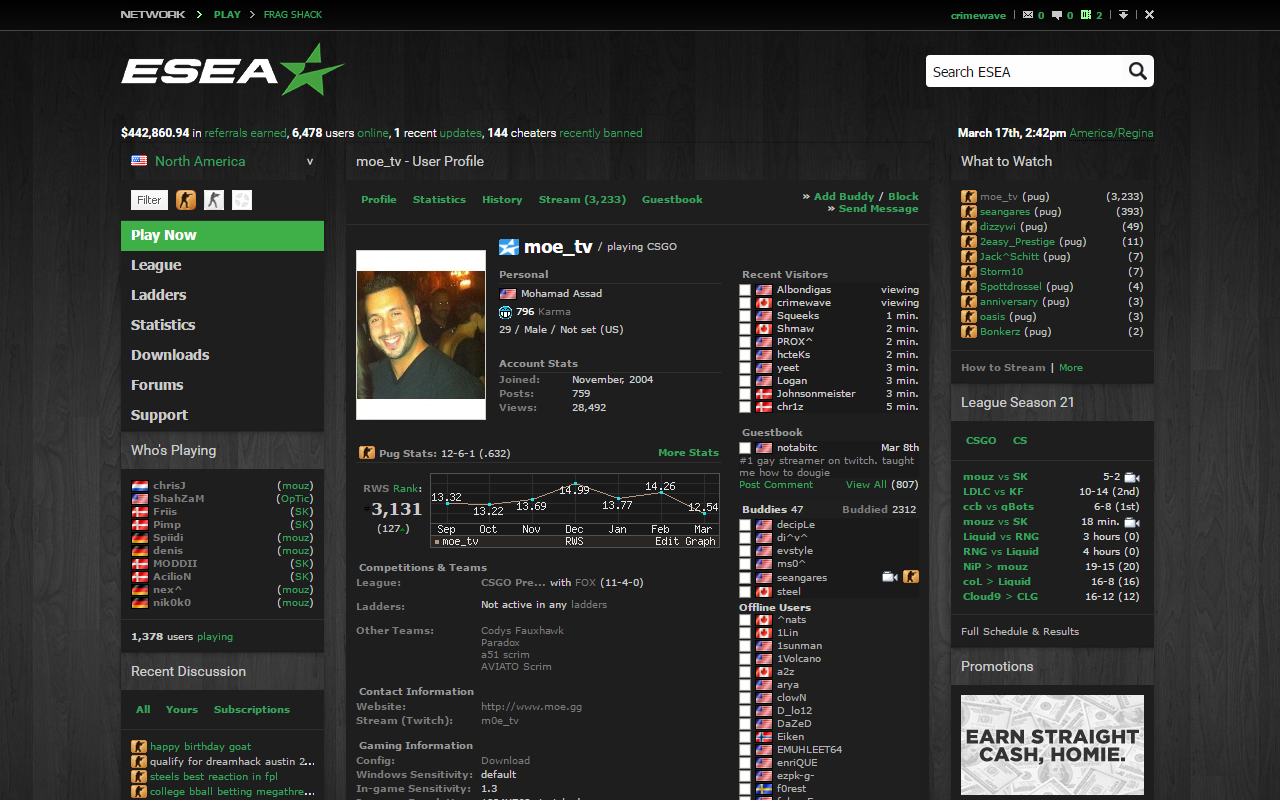Viewport: 1280px width, 800px height.
Task: Click the Karma icon beside 796
Action: (x=506, y=312)
